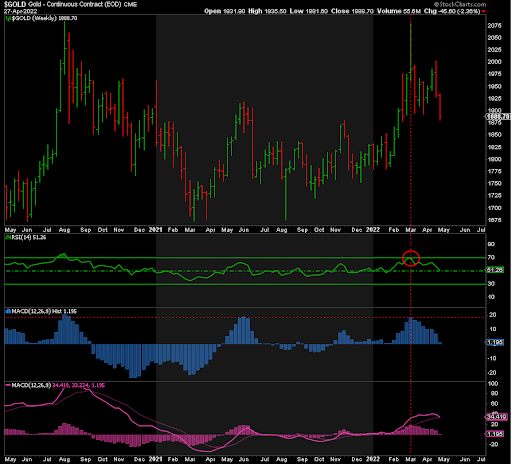This screenshot has width=512, height=464.
Task: Click the 2025 price axis label
Action: coord(494,50)
